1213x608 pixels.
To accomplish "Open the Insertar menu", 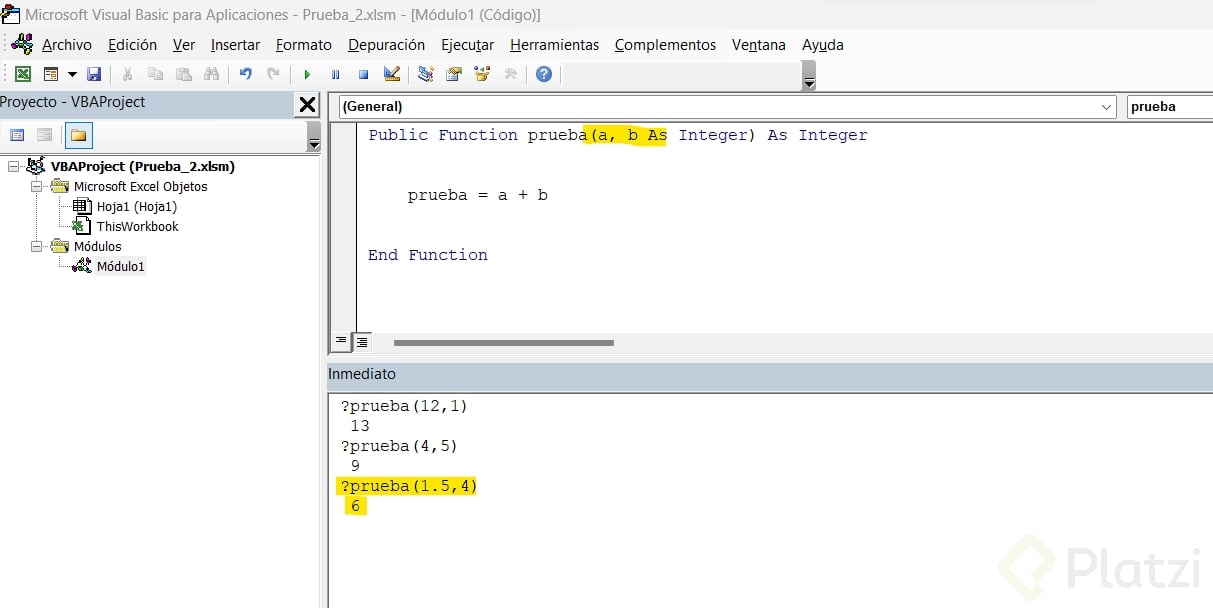I will click(x=235, y=45).
